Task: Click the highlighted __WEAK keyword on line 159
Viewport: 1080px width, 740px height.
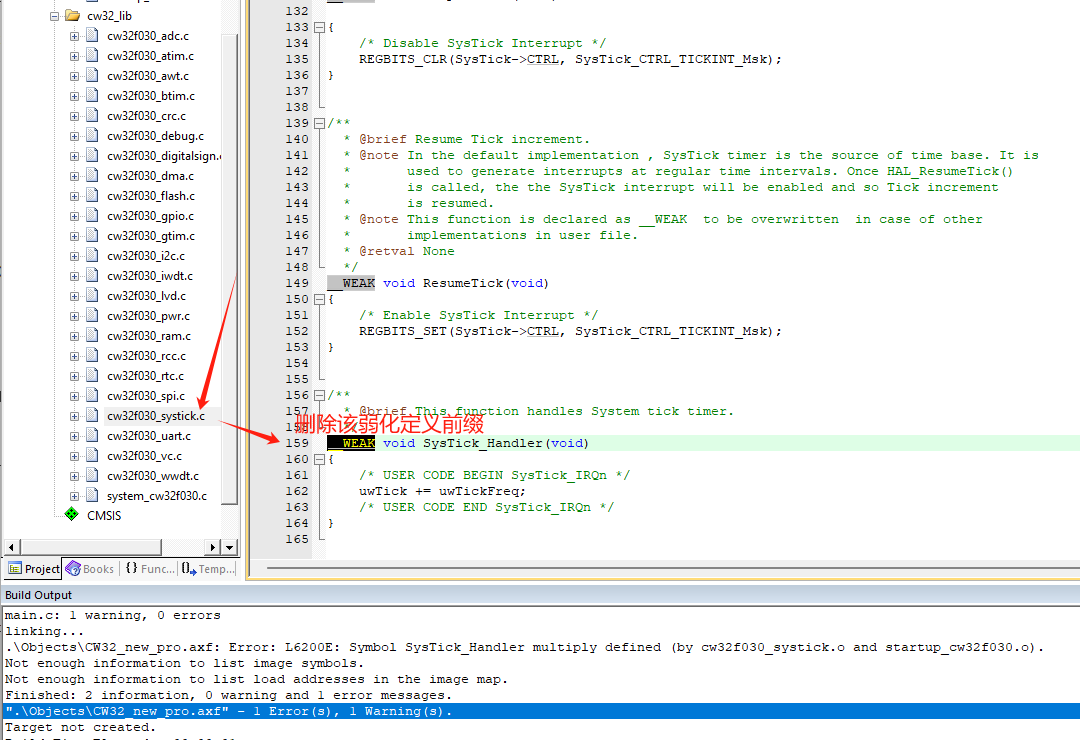Action: pos(351,443)
